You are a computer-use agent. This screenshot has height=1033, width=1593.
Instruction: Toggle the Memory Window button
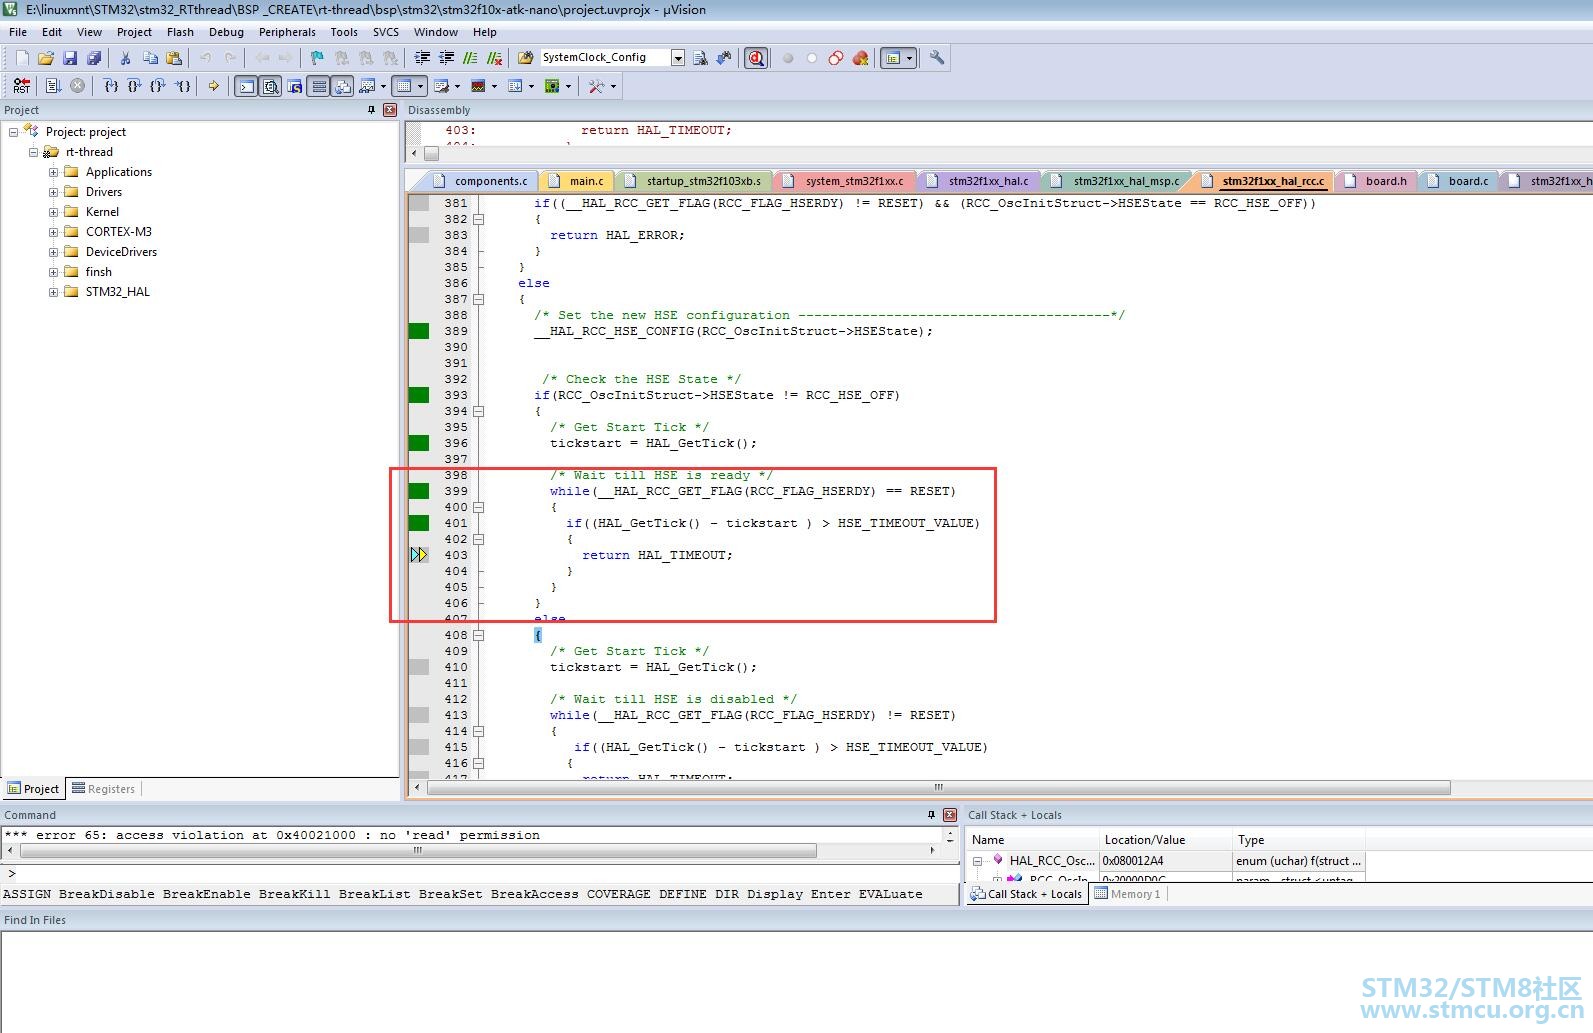coord(402,86)
